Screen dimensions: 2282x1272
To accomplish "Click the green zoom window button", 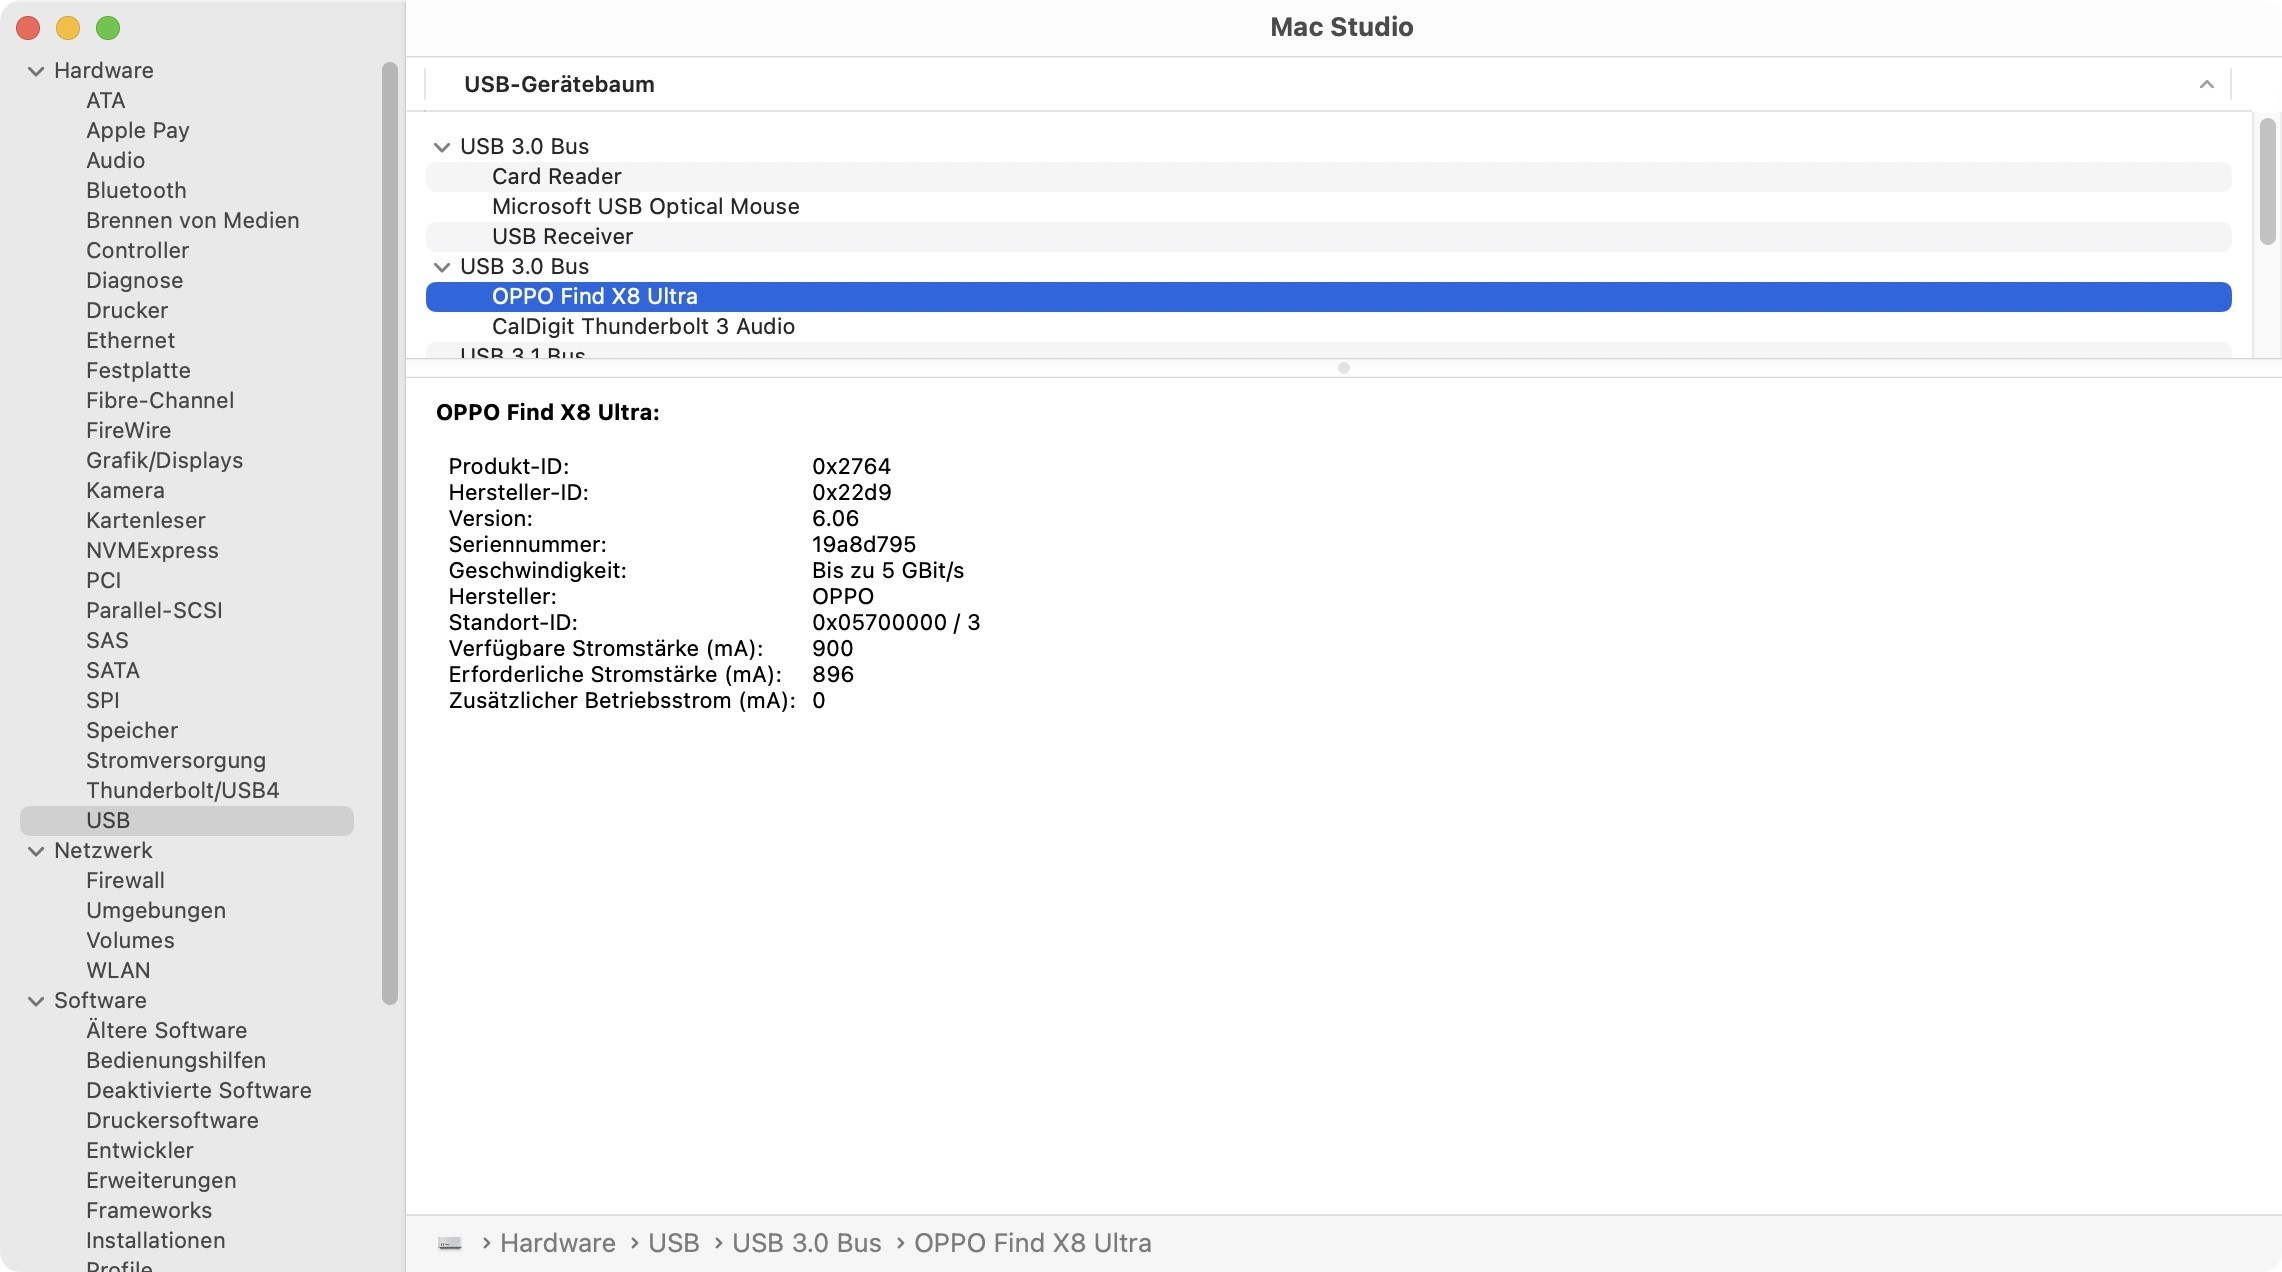I will [x=108, y=28].
